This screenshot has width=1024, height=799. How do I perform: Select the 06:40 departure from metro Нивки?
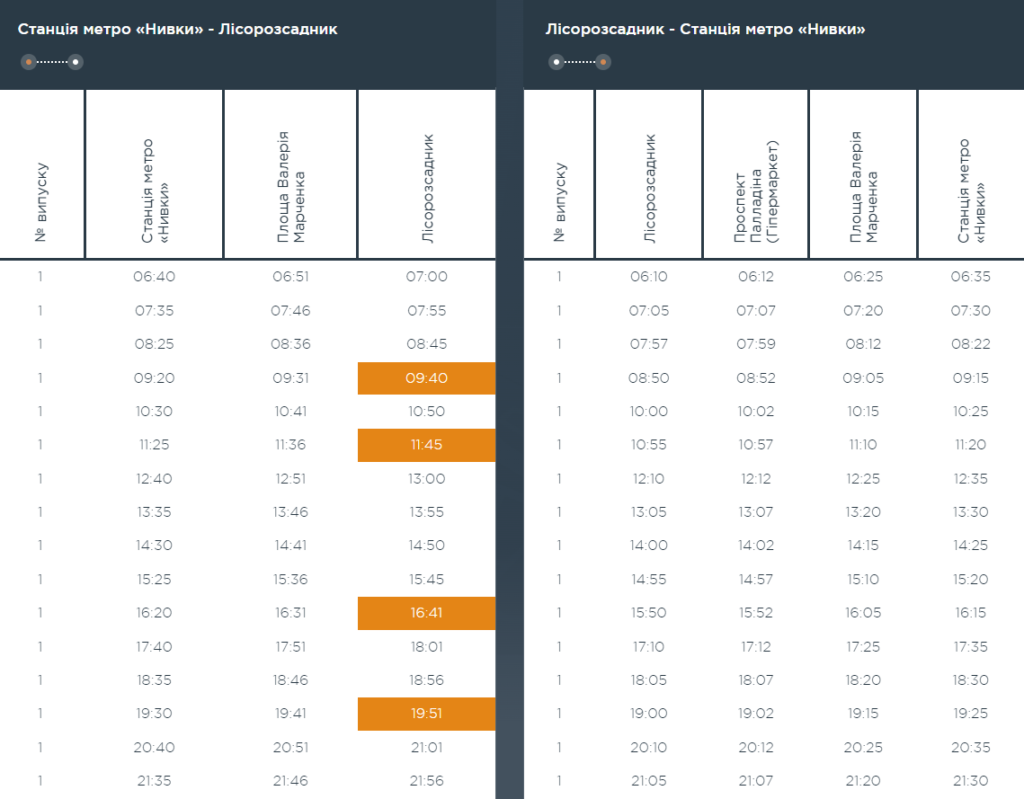coord(154,277)
